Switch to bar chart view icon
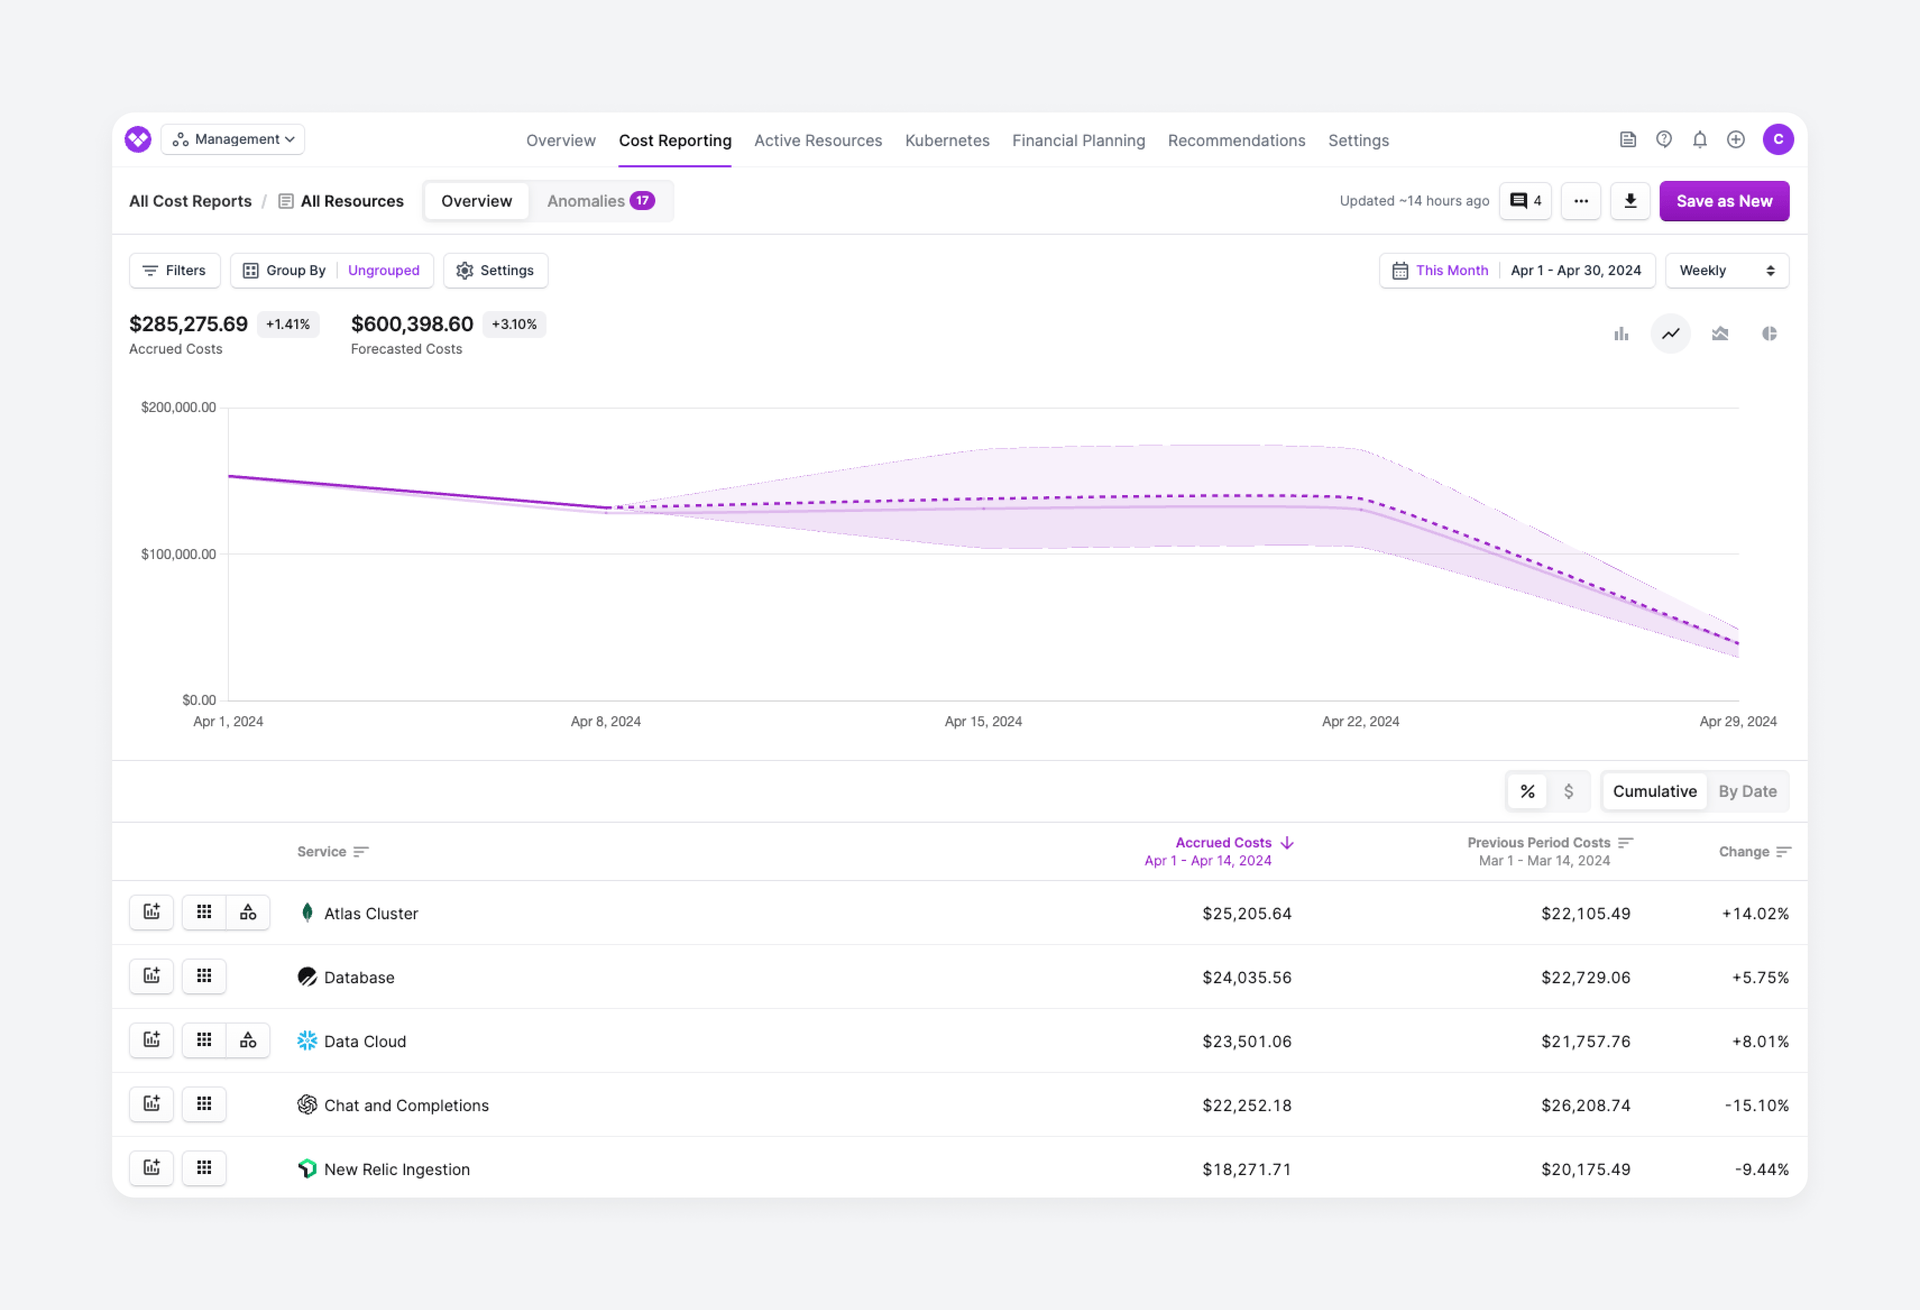1920x1310 pixels. 1621,334
